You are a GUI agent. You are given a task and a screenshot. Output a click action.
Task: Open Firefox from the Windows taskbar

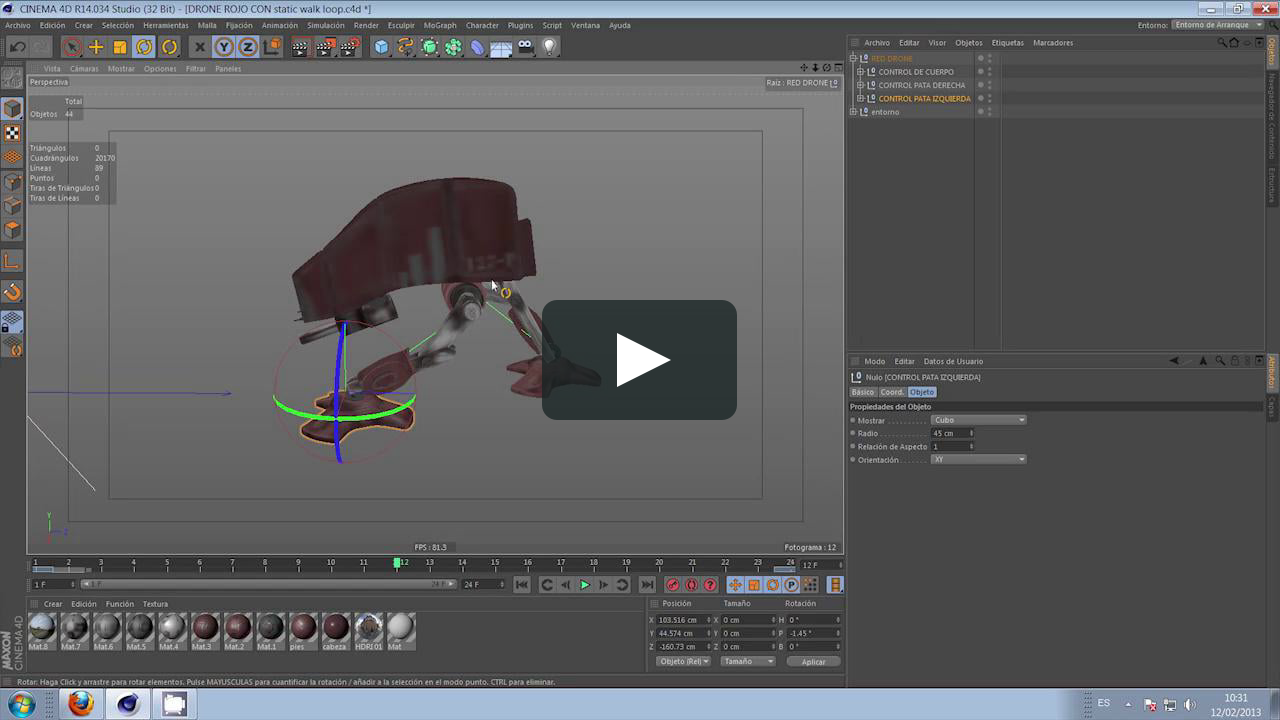click(x=81, y=704)
